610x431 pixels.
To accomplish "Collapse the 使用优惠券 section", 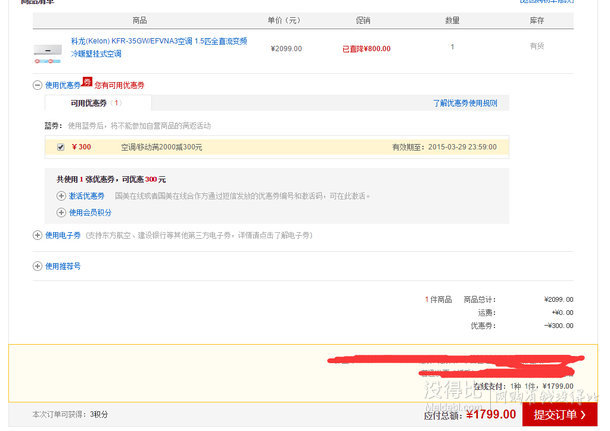I will point(37,86).
